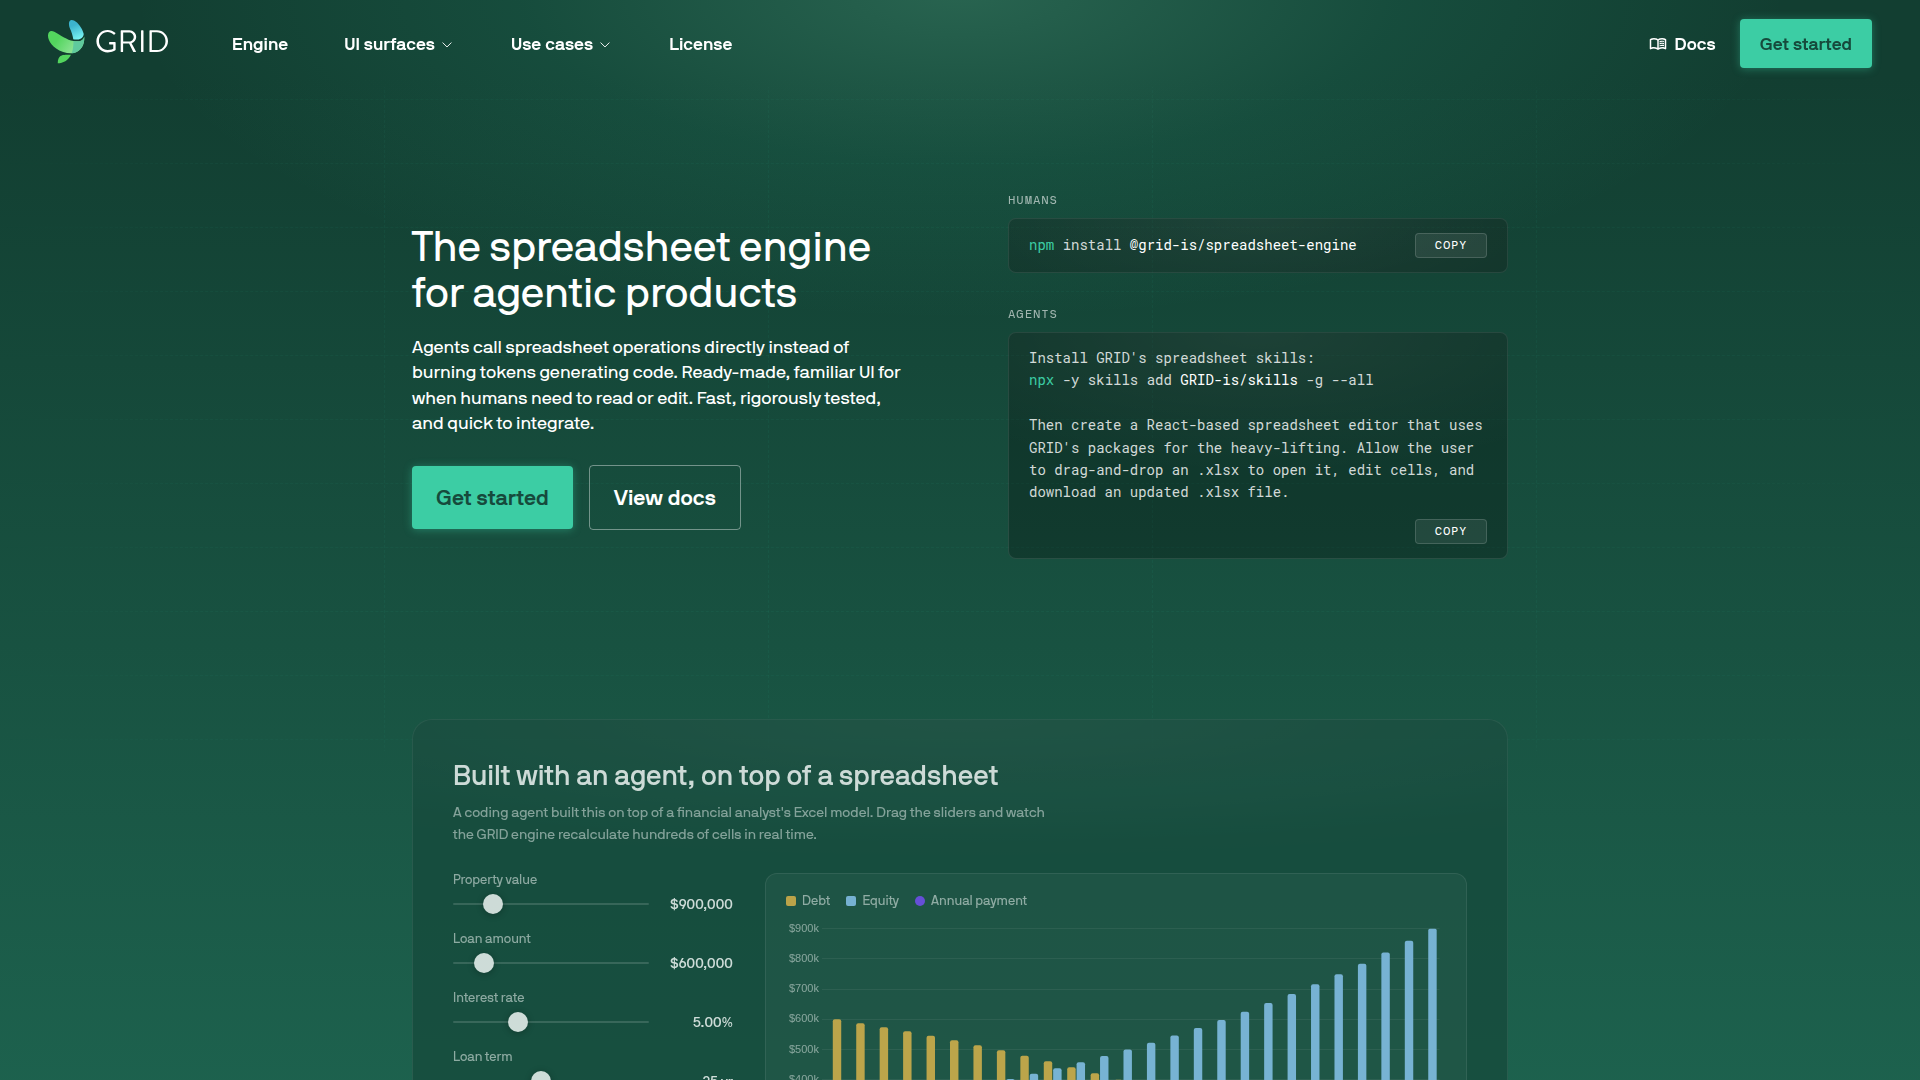1920x1080 pixels.
Task: Click the npx skills add command line
Action: [x=1201, y=380]
